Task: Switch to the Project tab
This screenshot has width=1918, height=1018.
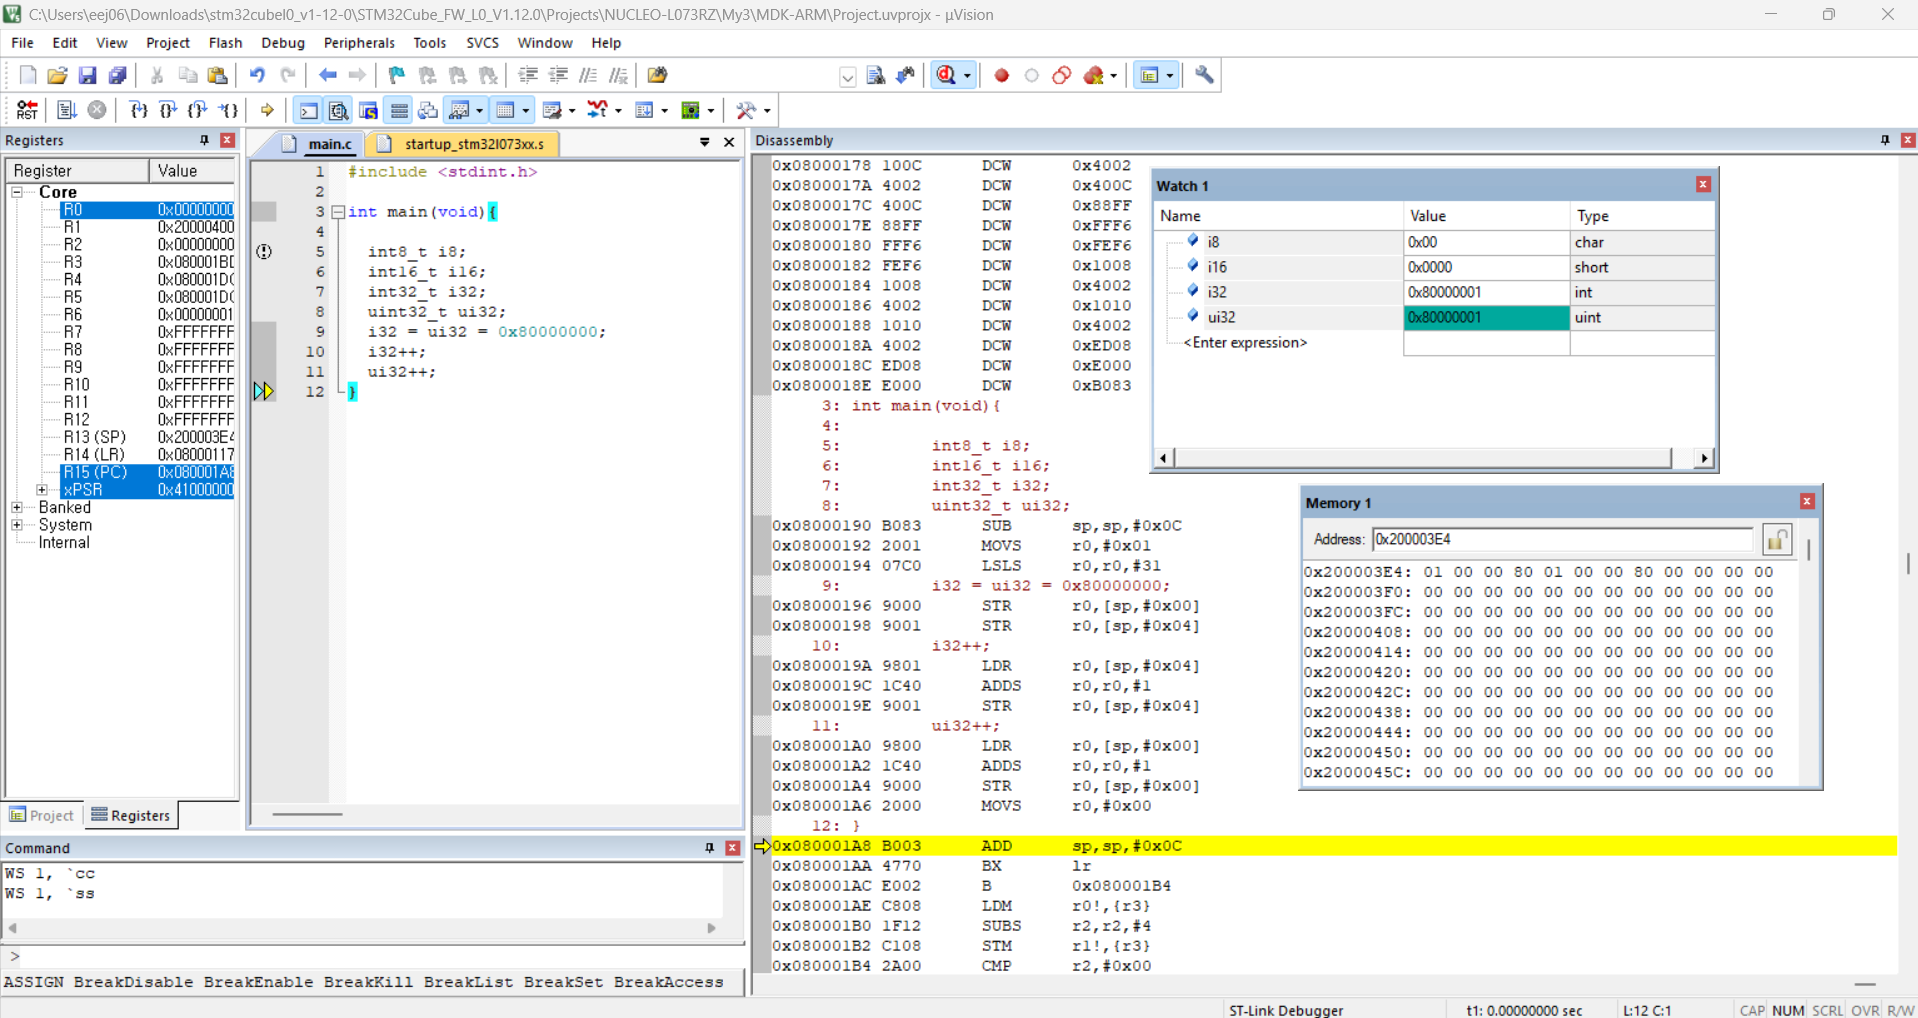Action: [x=42, y=815]
